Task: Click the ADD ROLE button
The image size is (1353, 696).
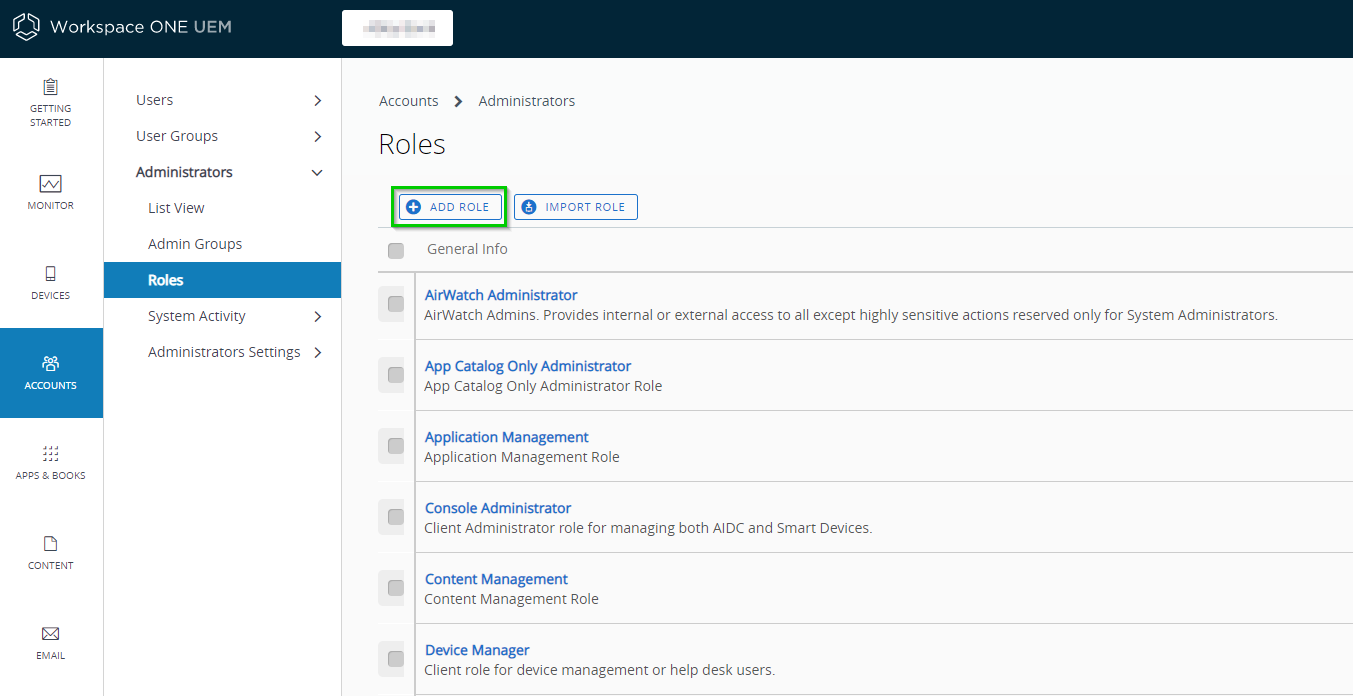Action: pos(449,206)
